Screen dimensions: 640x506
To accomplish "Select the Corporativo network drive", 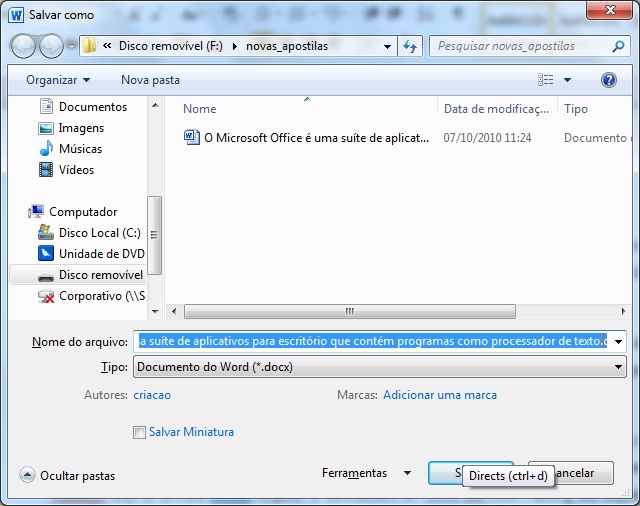I will (x=101, y=296).
